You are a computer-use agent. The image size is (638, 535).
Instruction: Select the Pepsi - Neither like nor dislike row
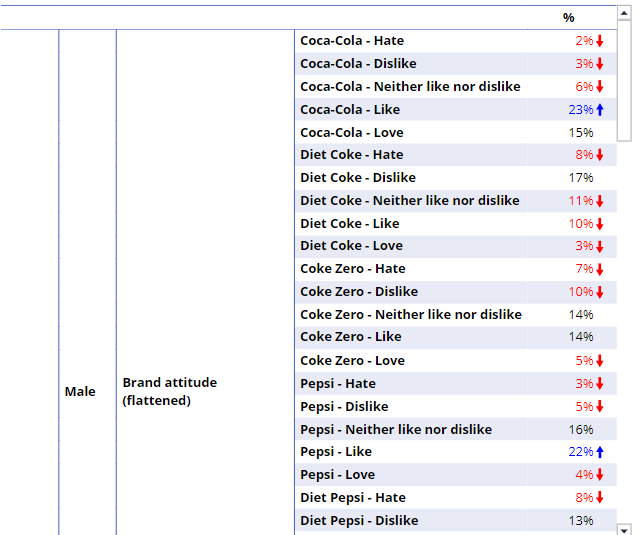[396, 430]
